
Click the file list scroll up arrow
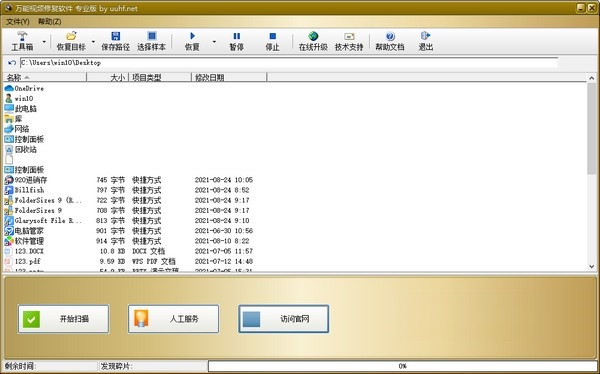(592, 78)
